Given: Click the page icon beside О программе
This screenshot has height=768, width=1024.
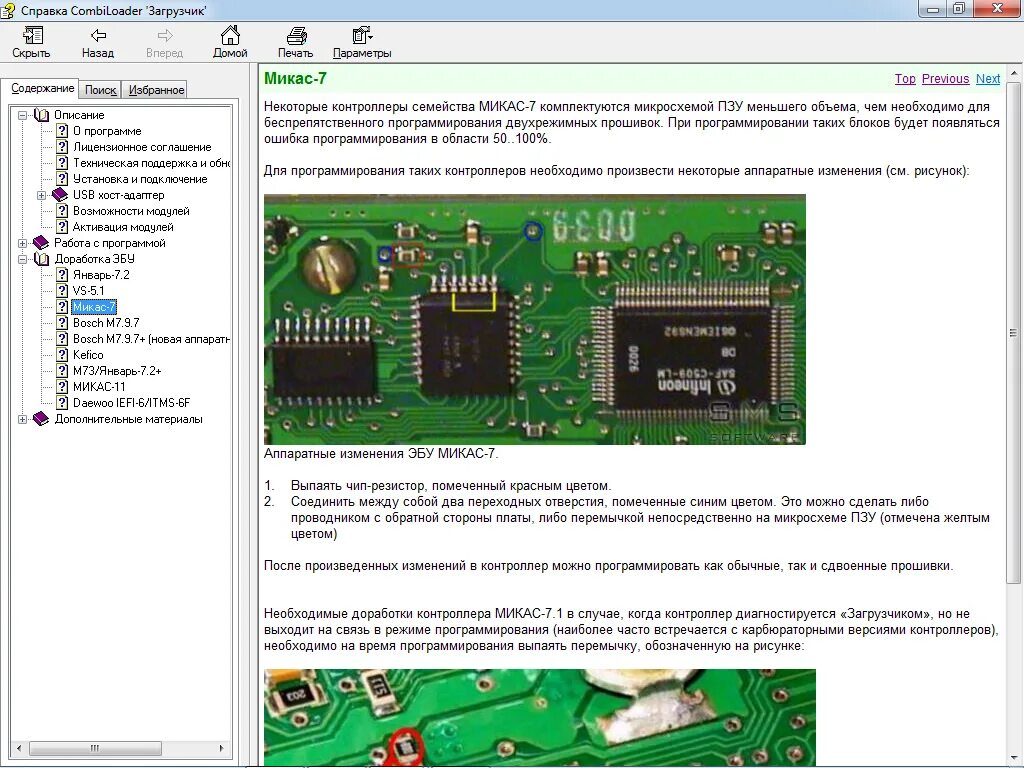Looking at the screenshot, I should point(62,131).
